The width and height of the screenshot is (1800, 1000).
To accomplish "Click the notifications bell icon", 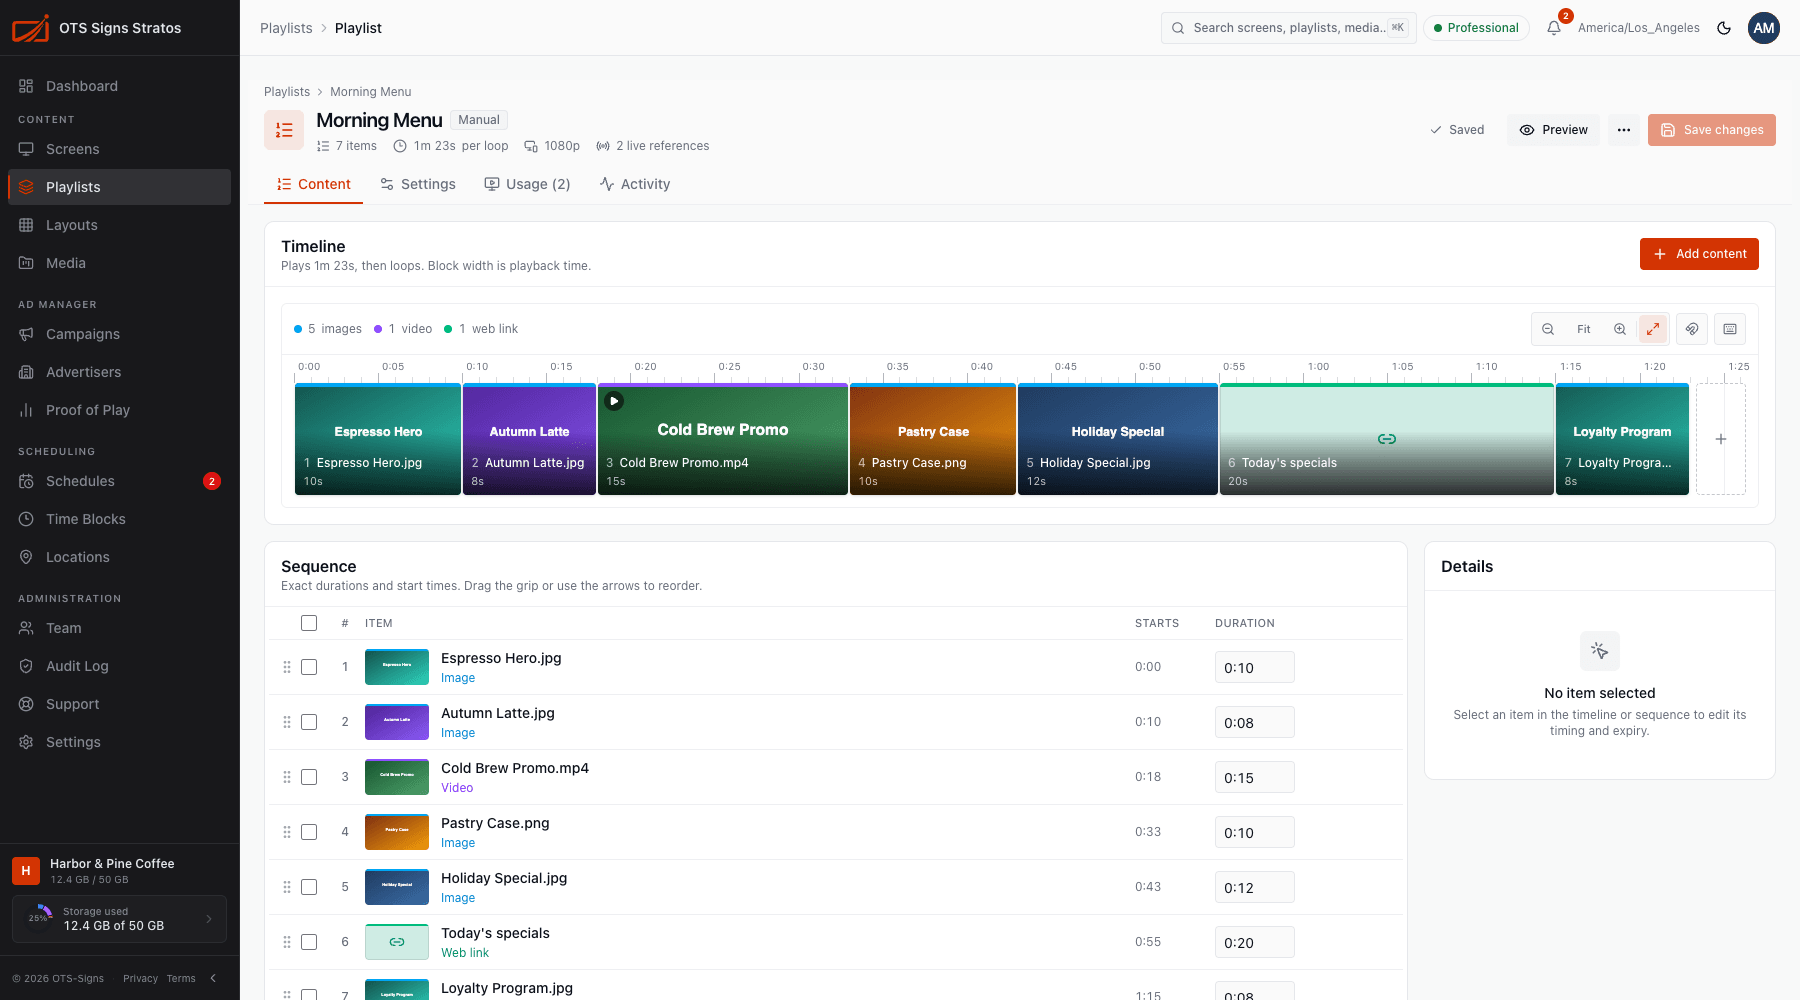I will coord(1554,28).
